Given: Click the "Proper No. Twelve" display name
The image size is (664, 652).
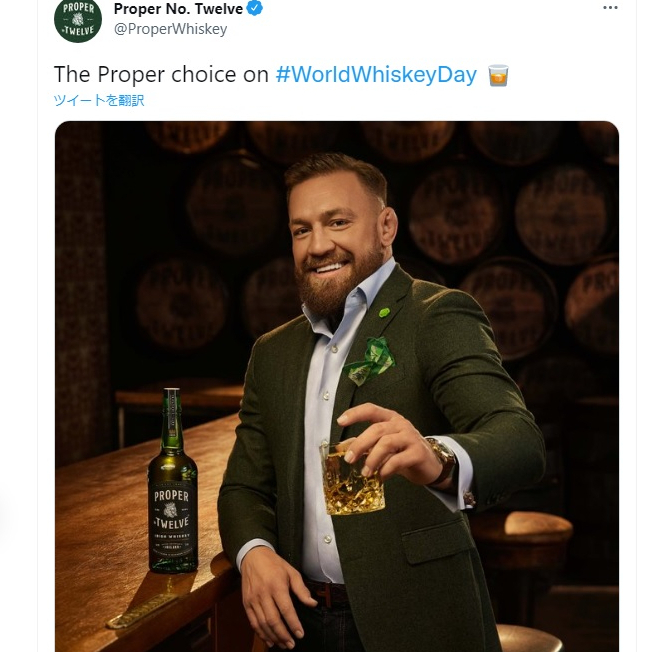Looking at the screenshot, I should click(178, 9).
